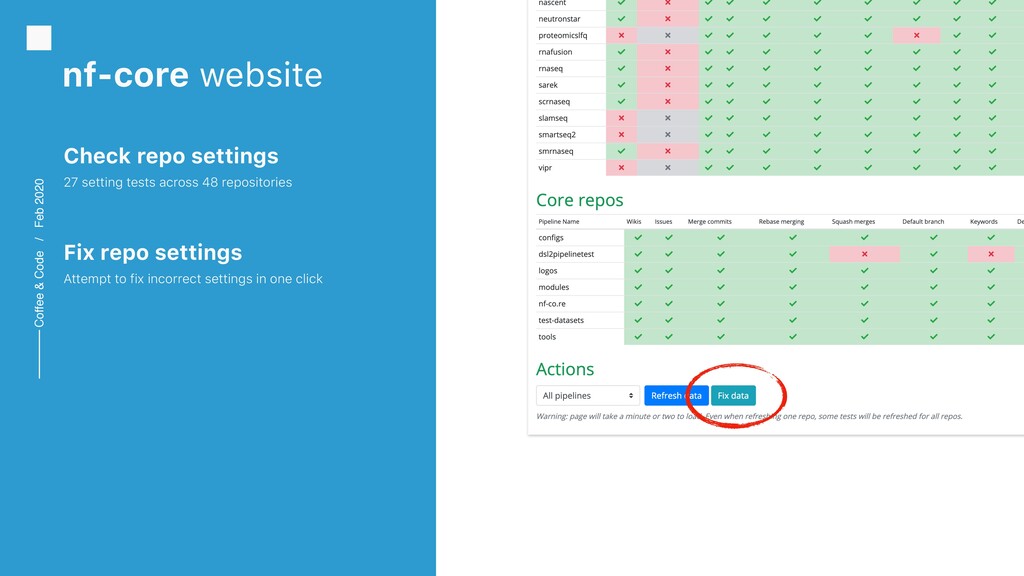Select the sarek pipeline name
This screenshot has width=1024, height=576.
(548, 85)
